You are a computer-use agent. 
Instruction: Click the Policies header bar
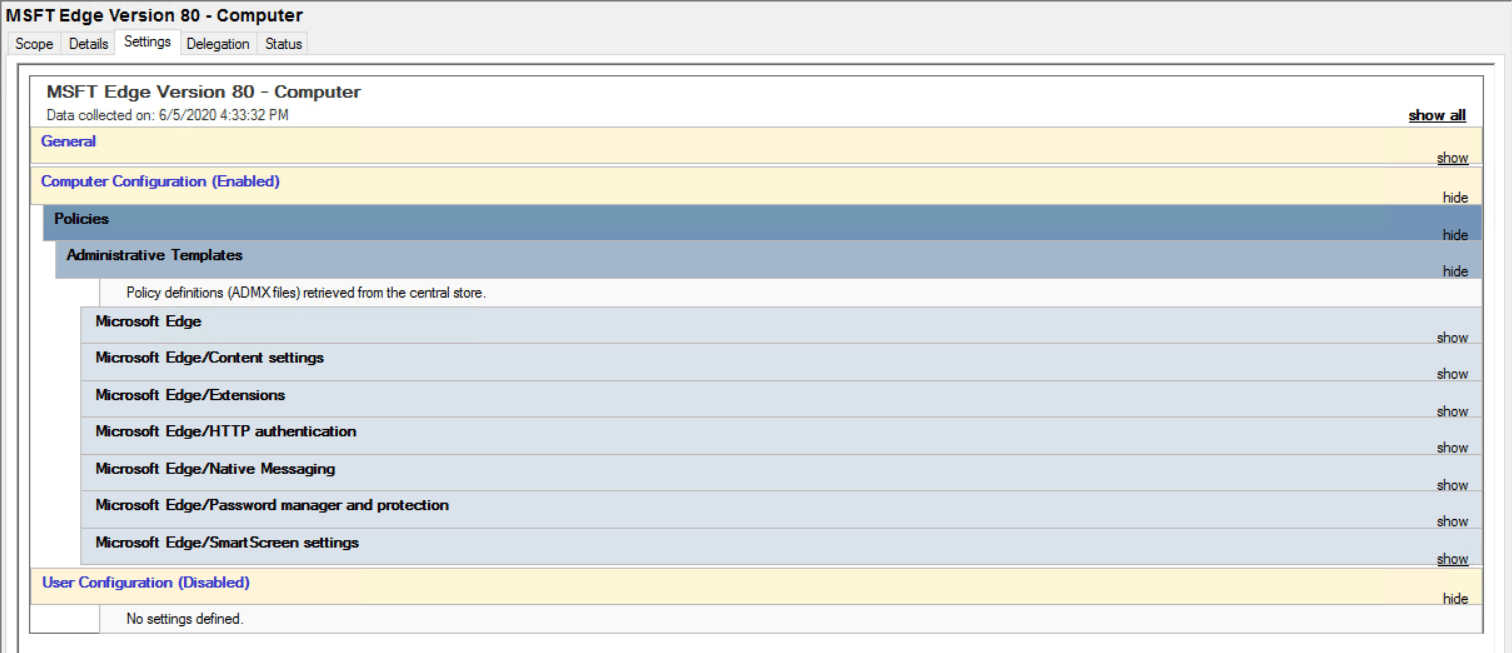coord(763,224)
